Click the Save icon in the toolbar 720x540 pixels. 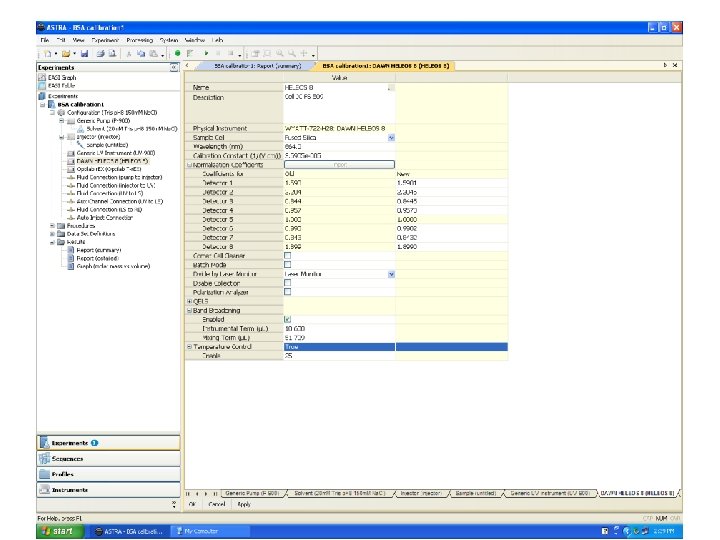[x=84, y=52]
